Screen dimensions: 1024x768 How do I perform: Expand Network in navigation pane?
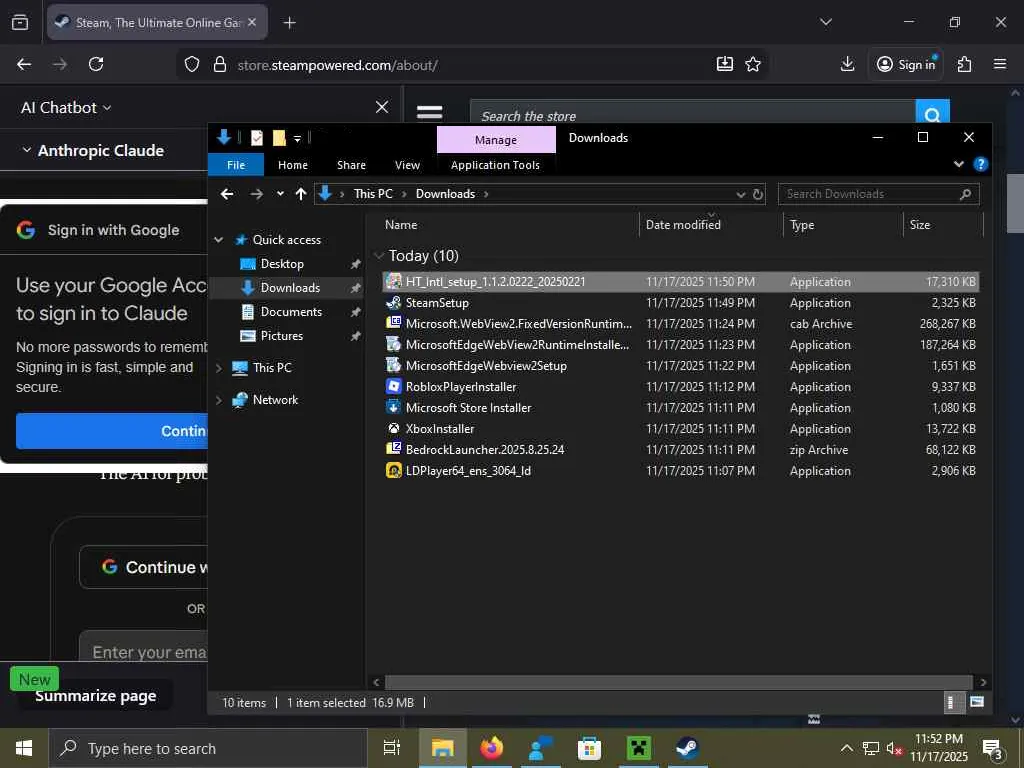tap(219, 400)
